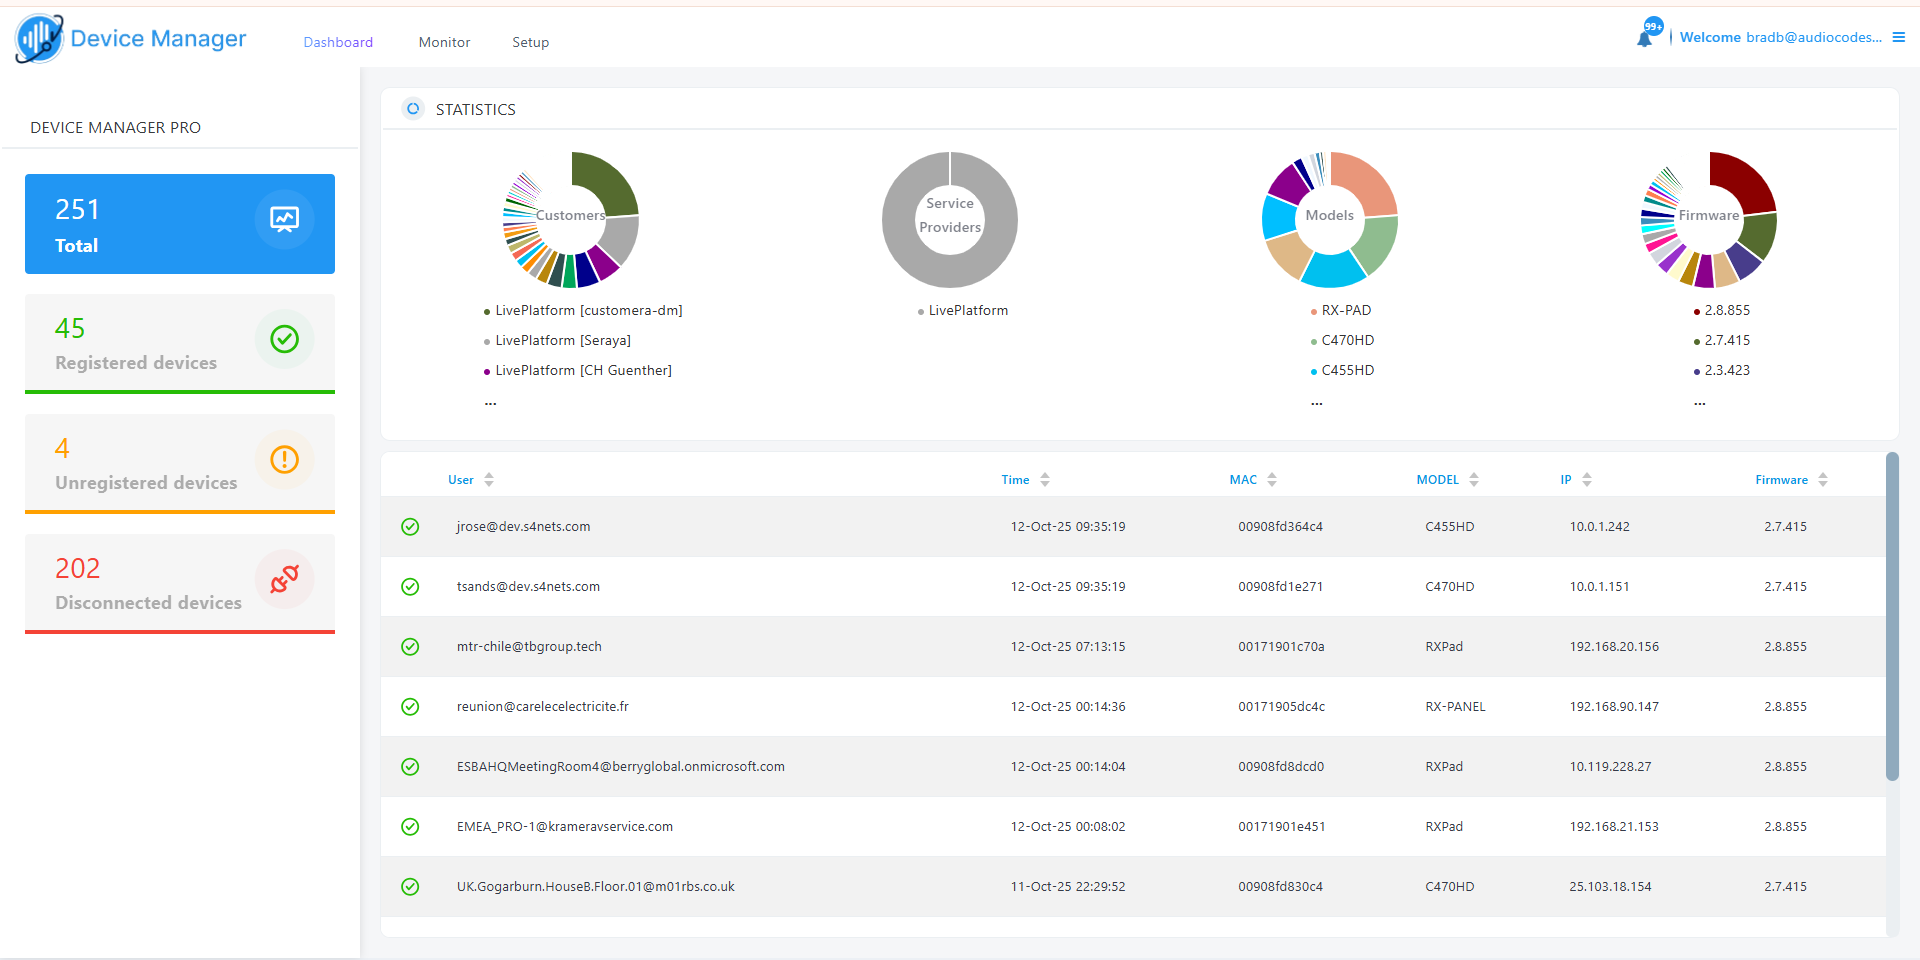The width and height of the screenshot is (1920, 960).
Task: Click the Device Manager logo
Action: coord(40,39)
